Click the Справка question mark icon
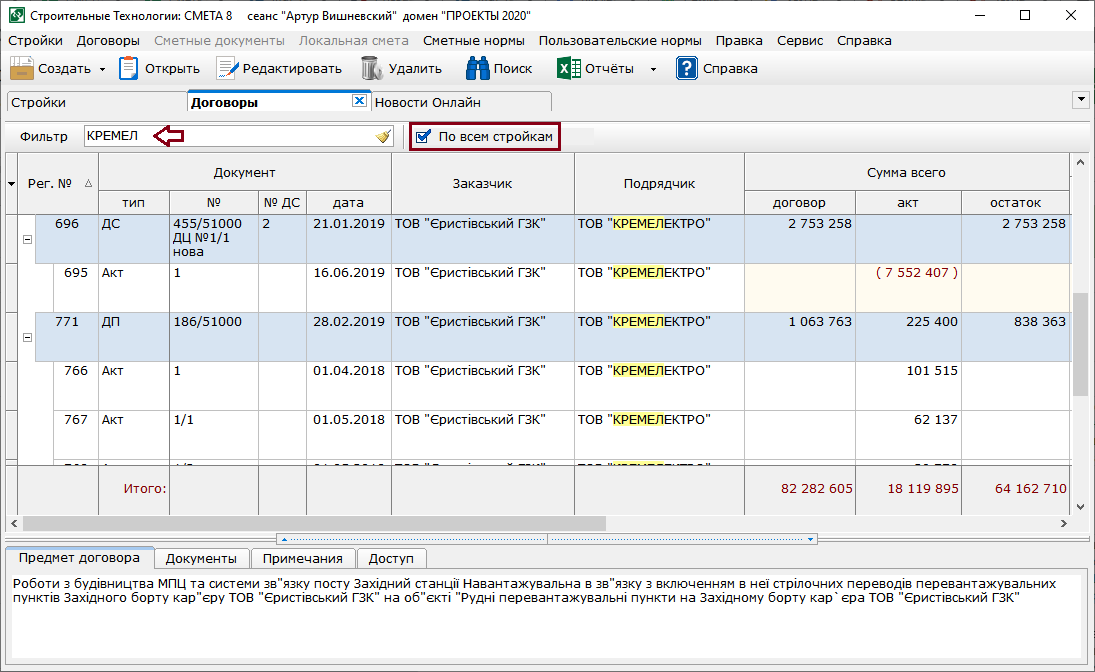This screenshot has height=672, width=1095. click(686, 69)
